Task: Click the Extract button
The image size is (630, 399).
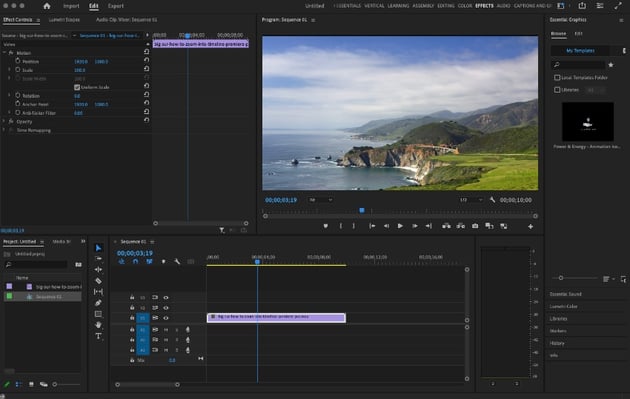Action: click(x=461, y=226)
